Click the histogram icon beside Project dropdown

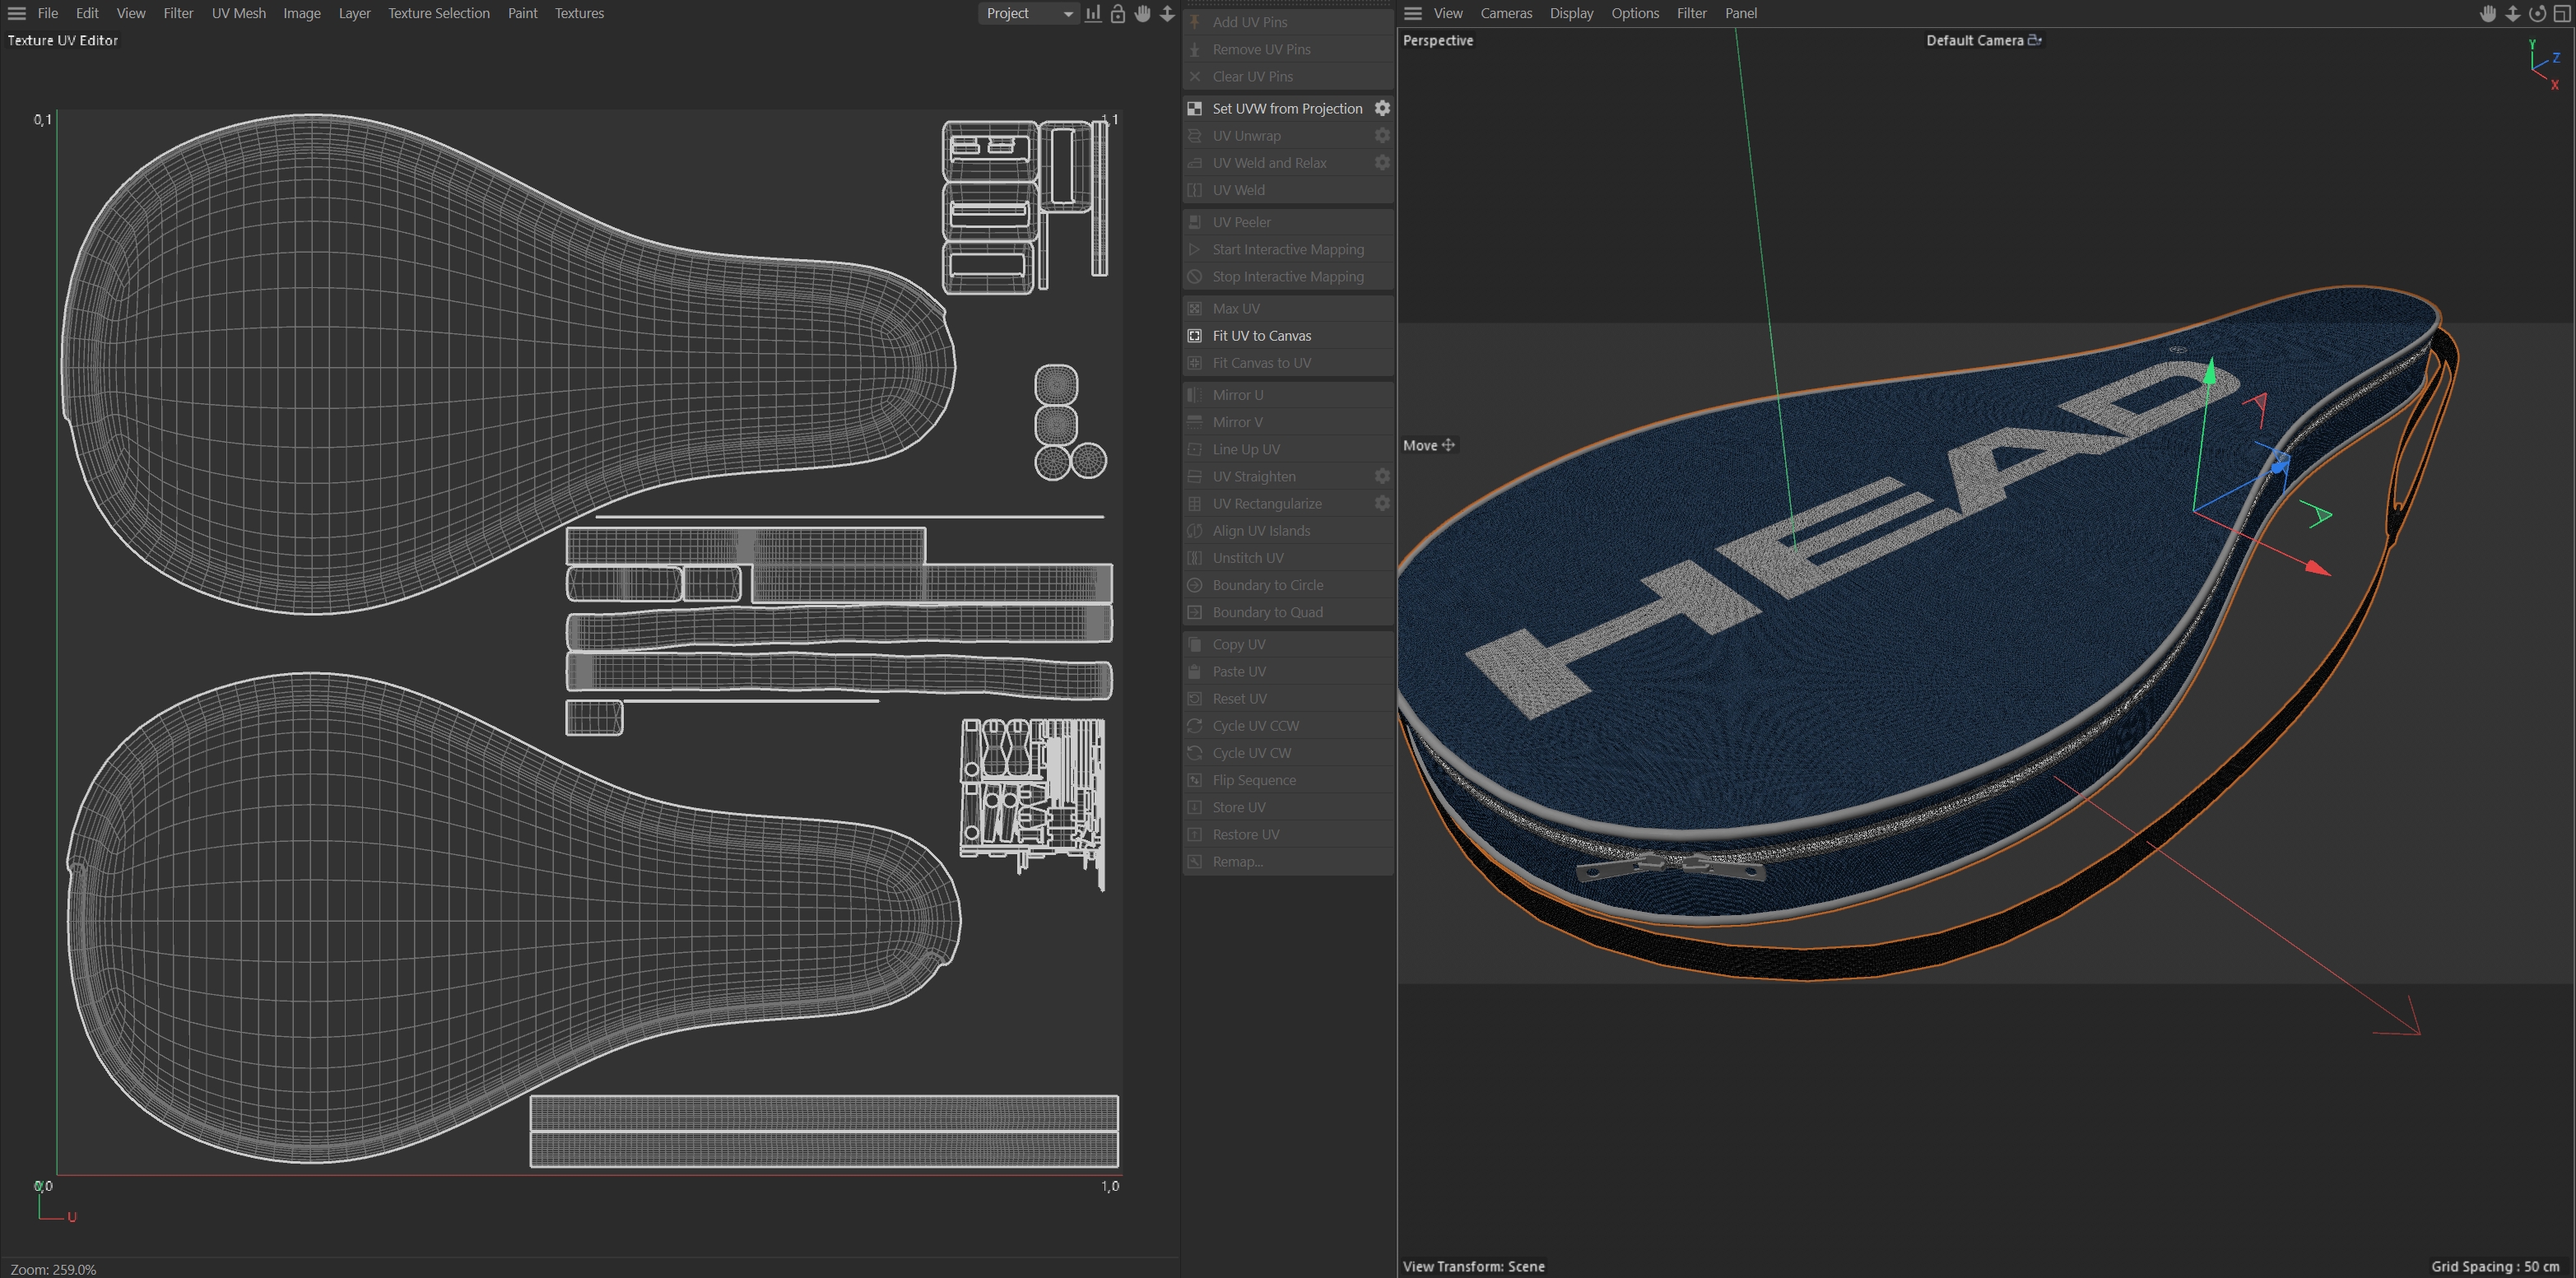[1093, 13]
